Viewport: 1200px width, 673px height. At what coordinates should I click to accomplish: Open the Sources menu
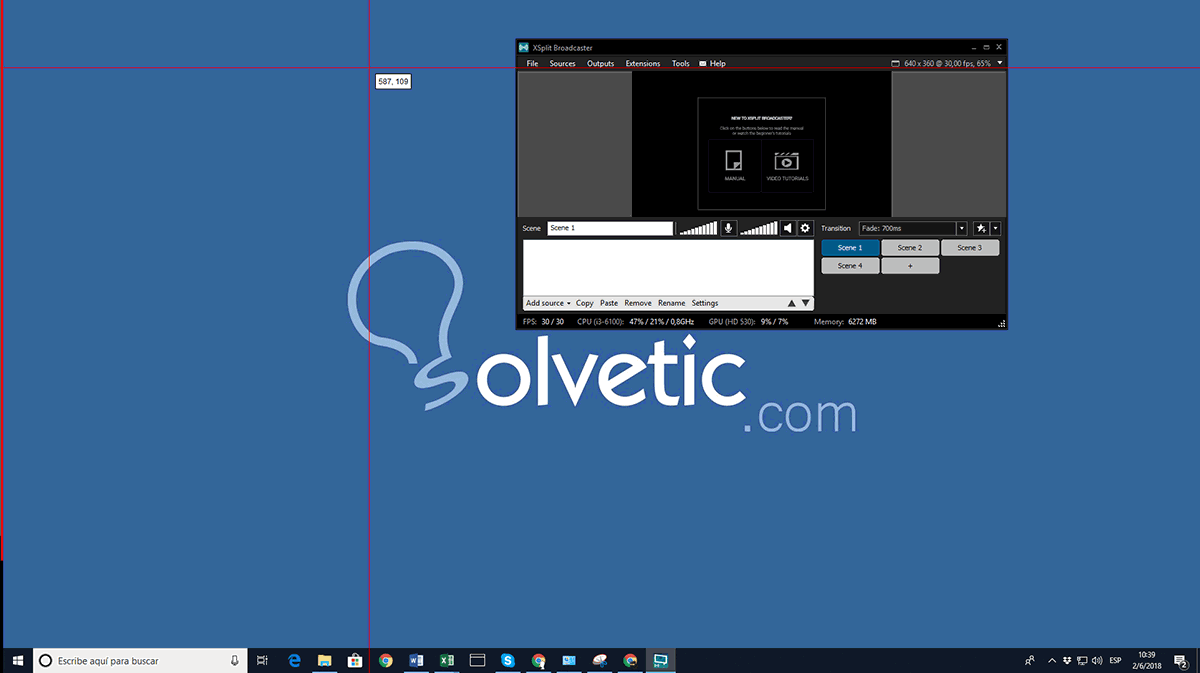[x=562, y=63]
